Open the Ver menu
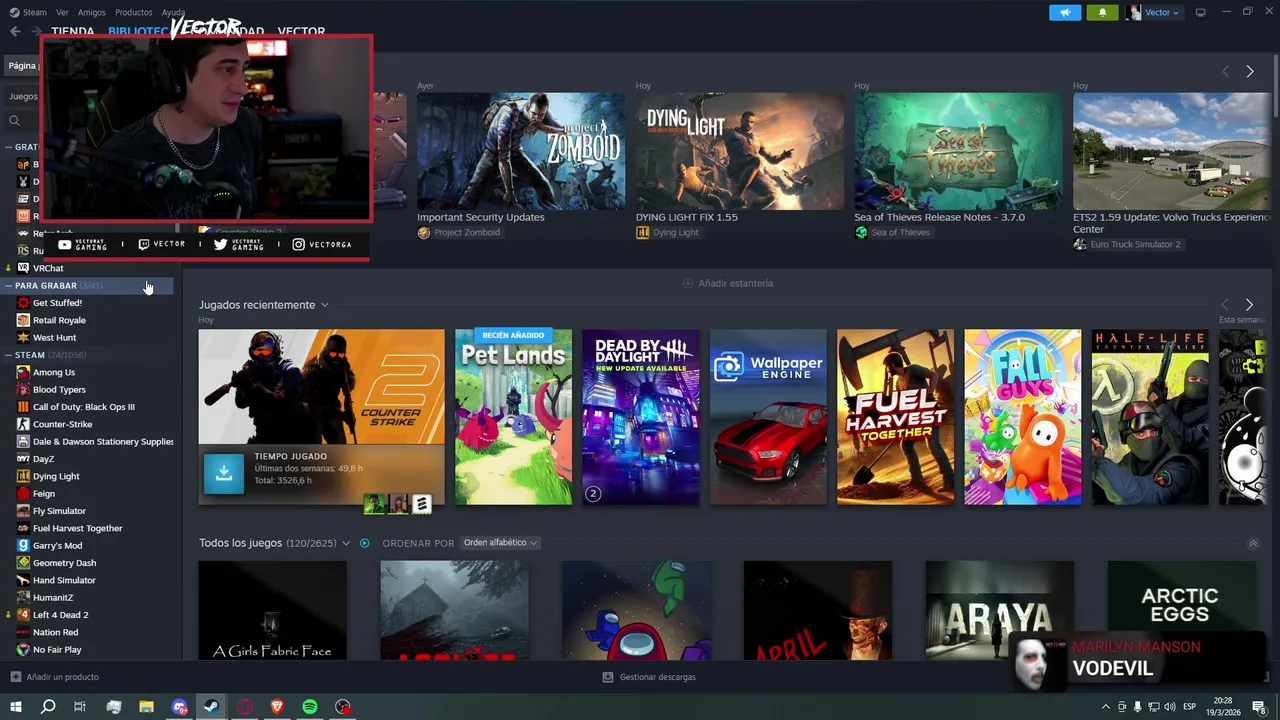1280x720 pixels. [62, 12]
